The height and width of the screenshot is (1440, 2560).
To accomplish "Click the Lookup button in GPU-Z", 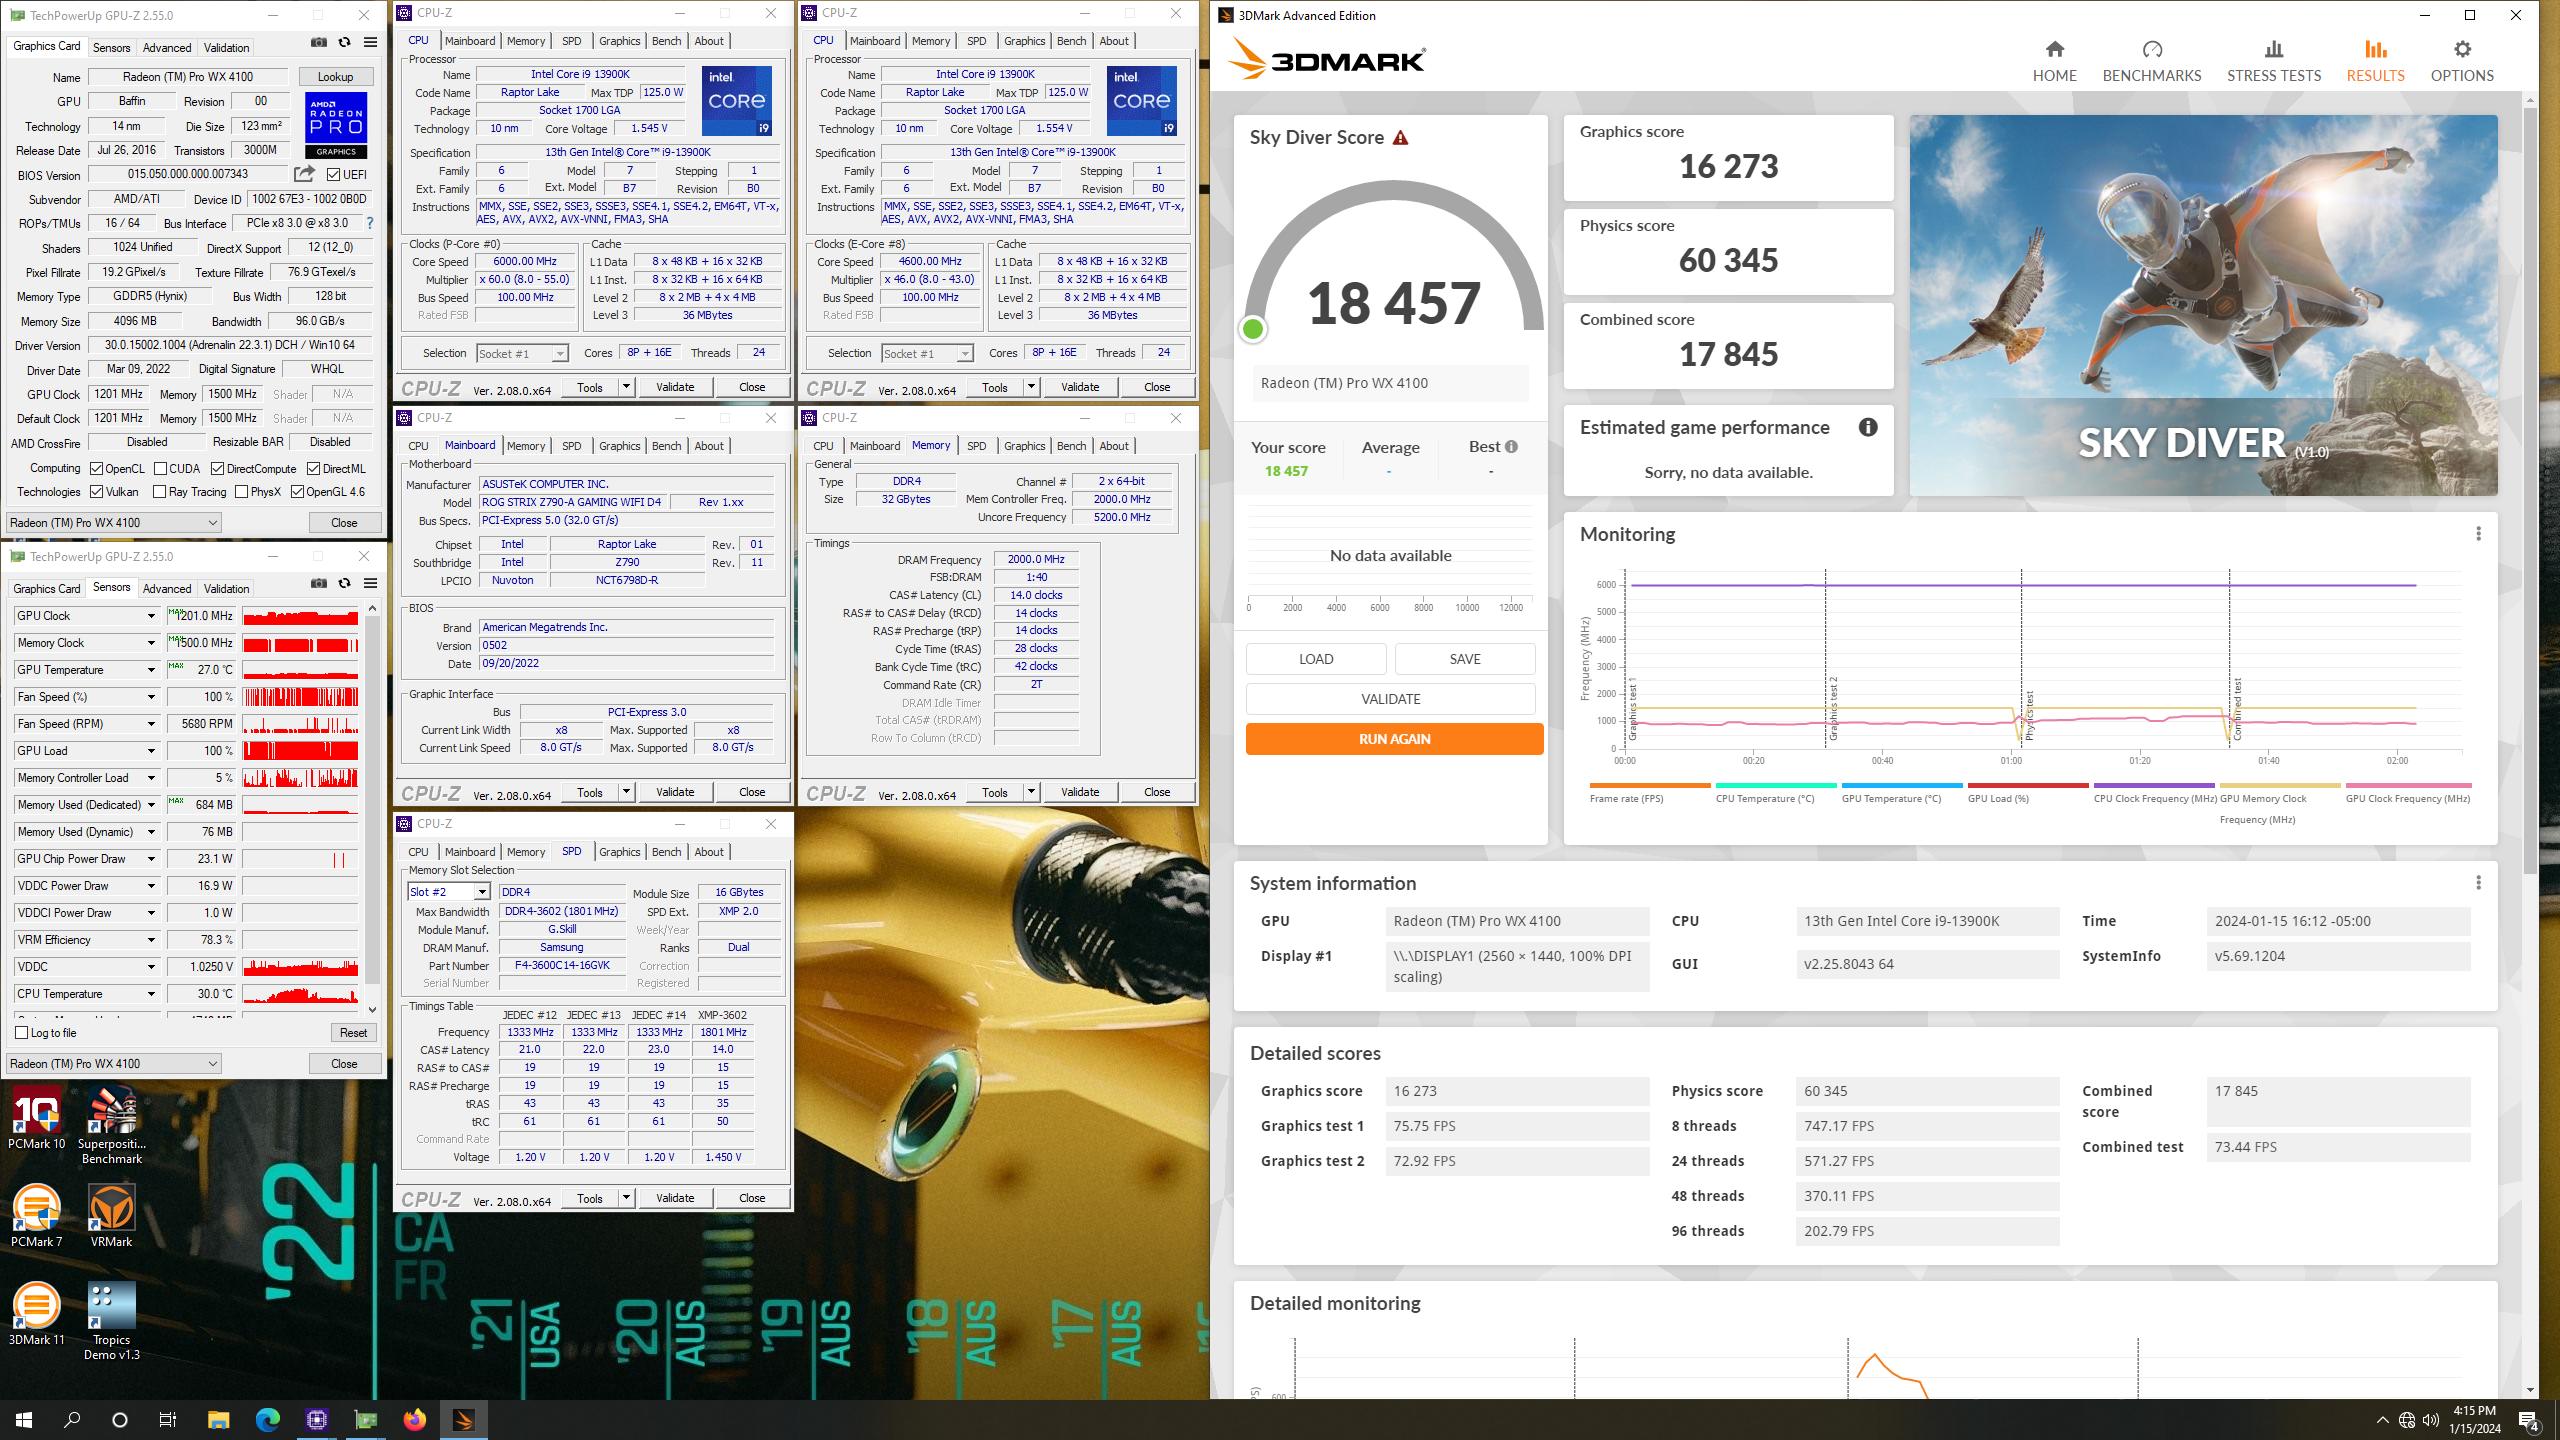I will 335,77.
